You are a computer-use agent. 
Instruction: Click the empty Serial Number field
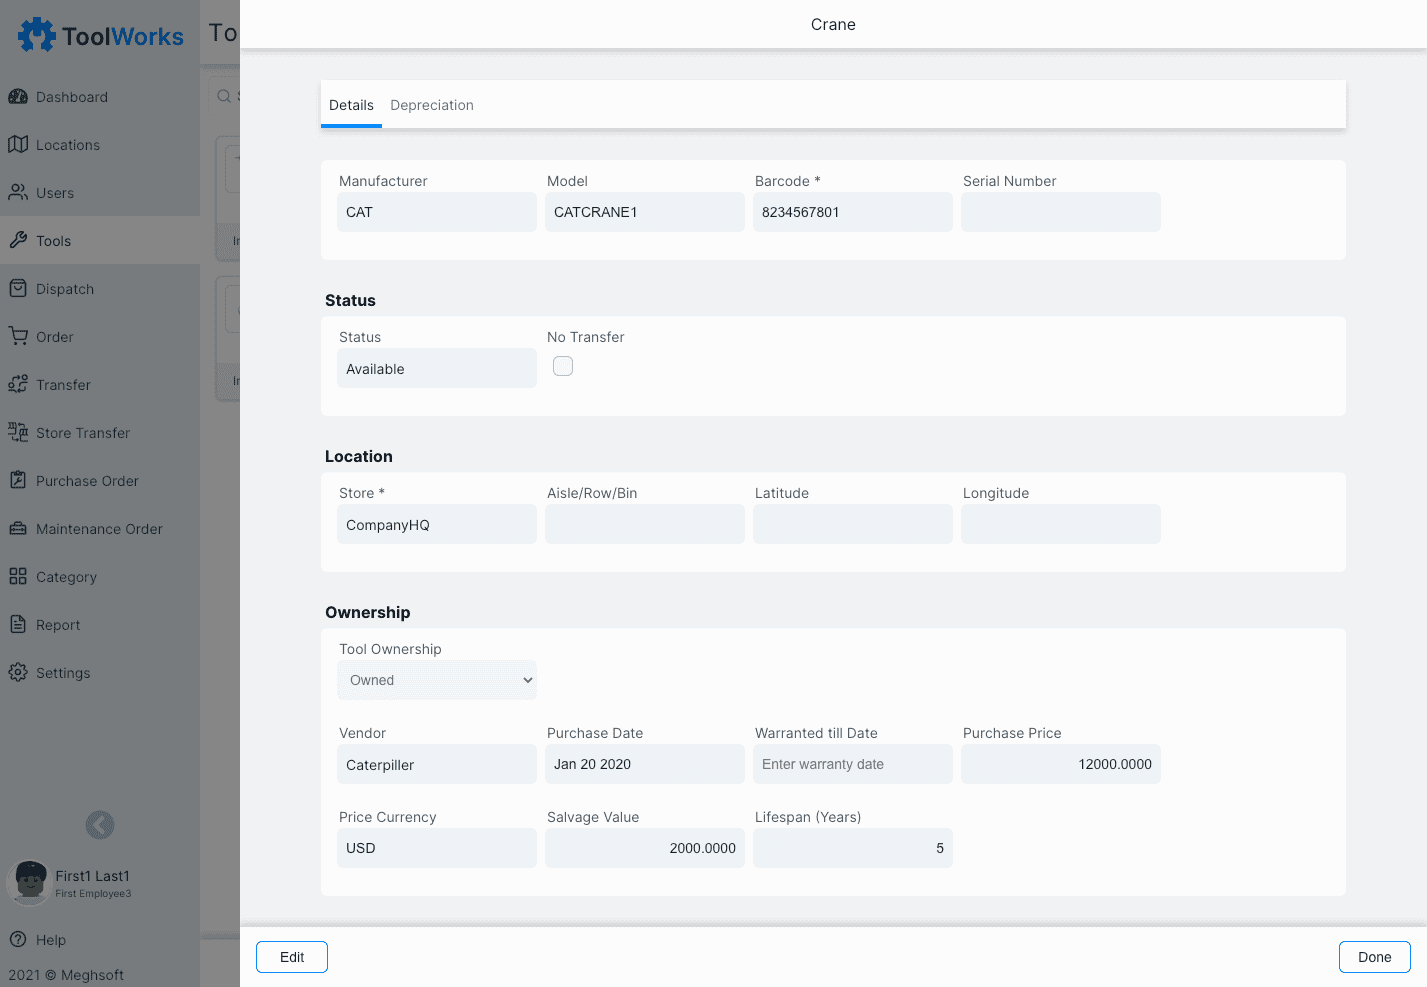coord(1061,212)
